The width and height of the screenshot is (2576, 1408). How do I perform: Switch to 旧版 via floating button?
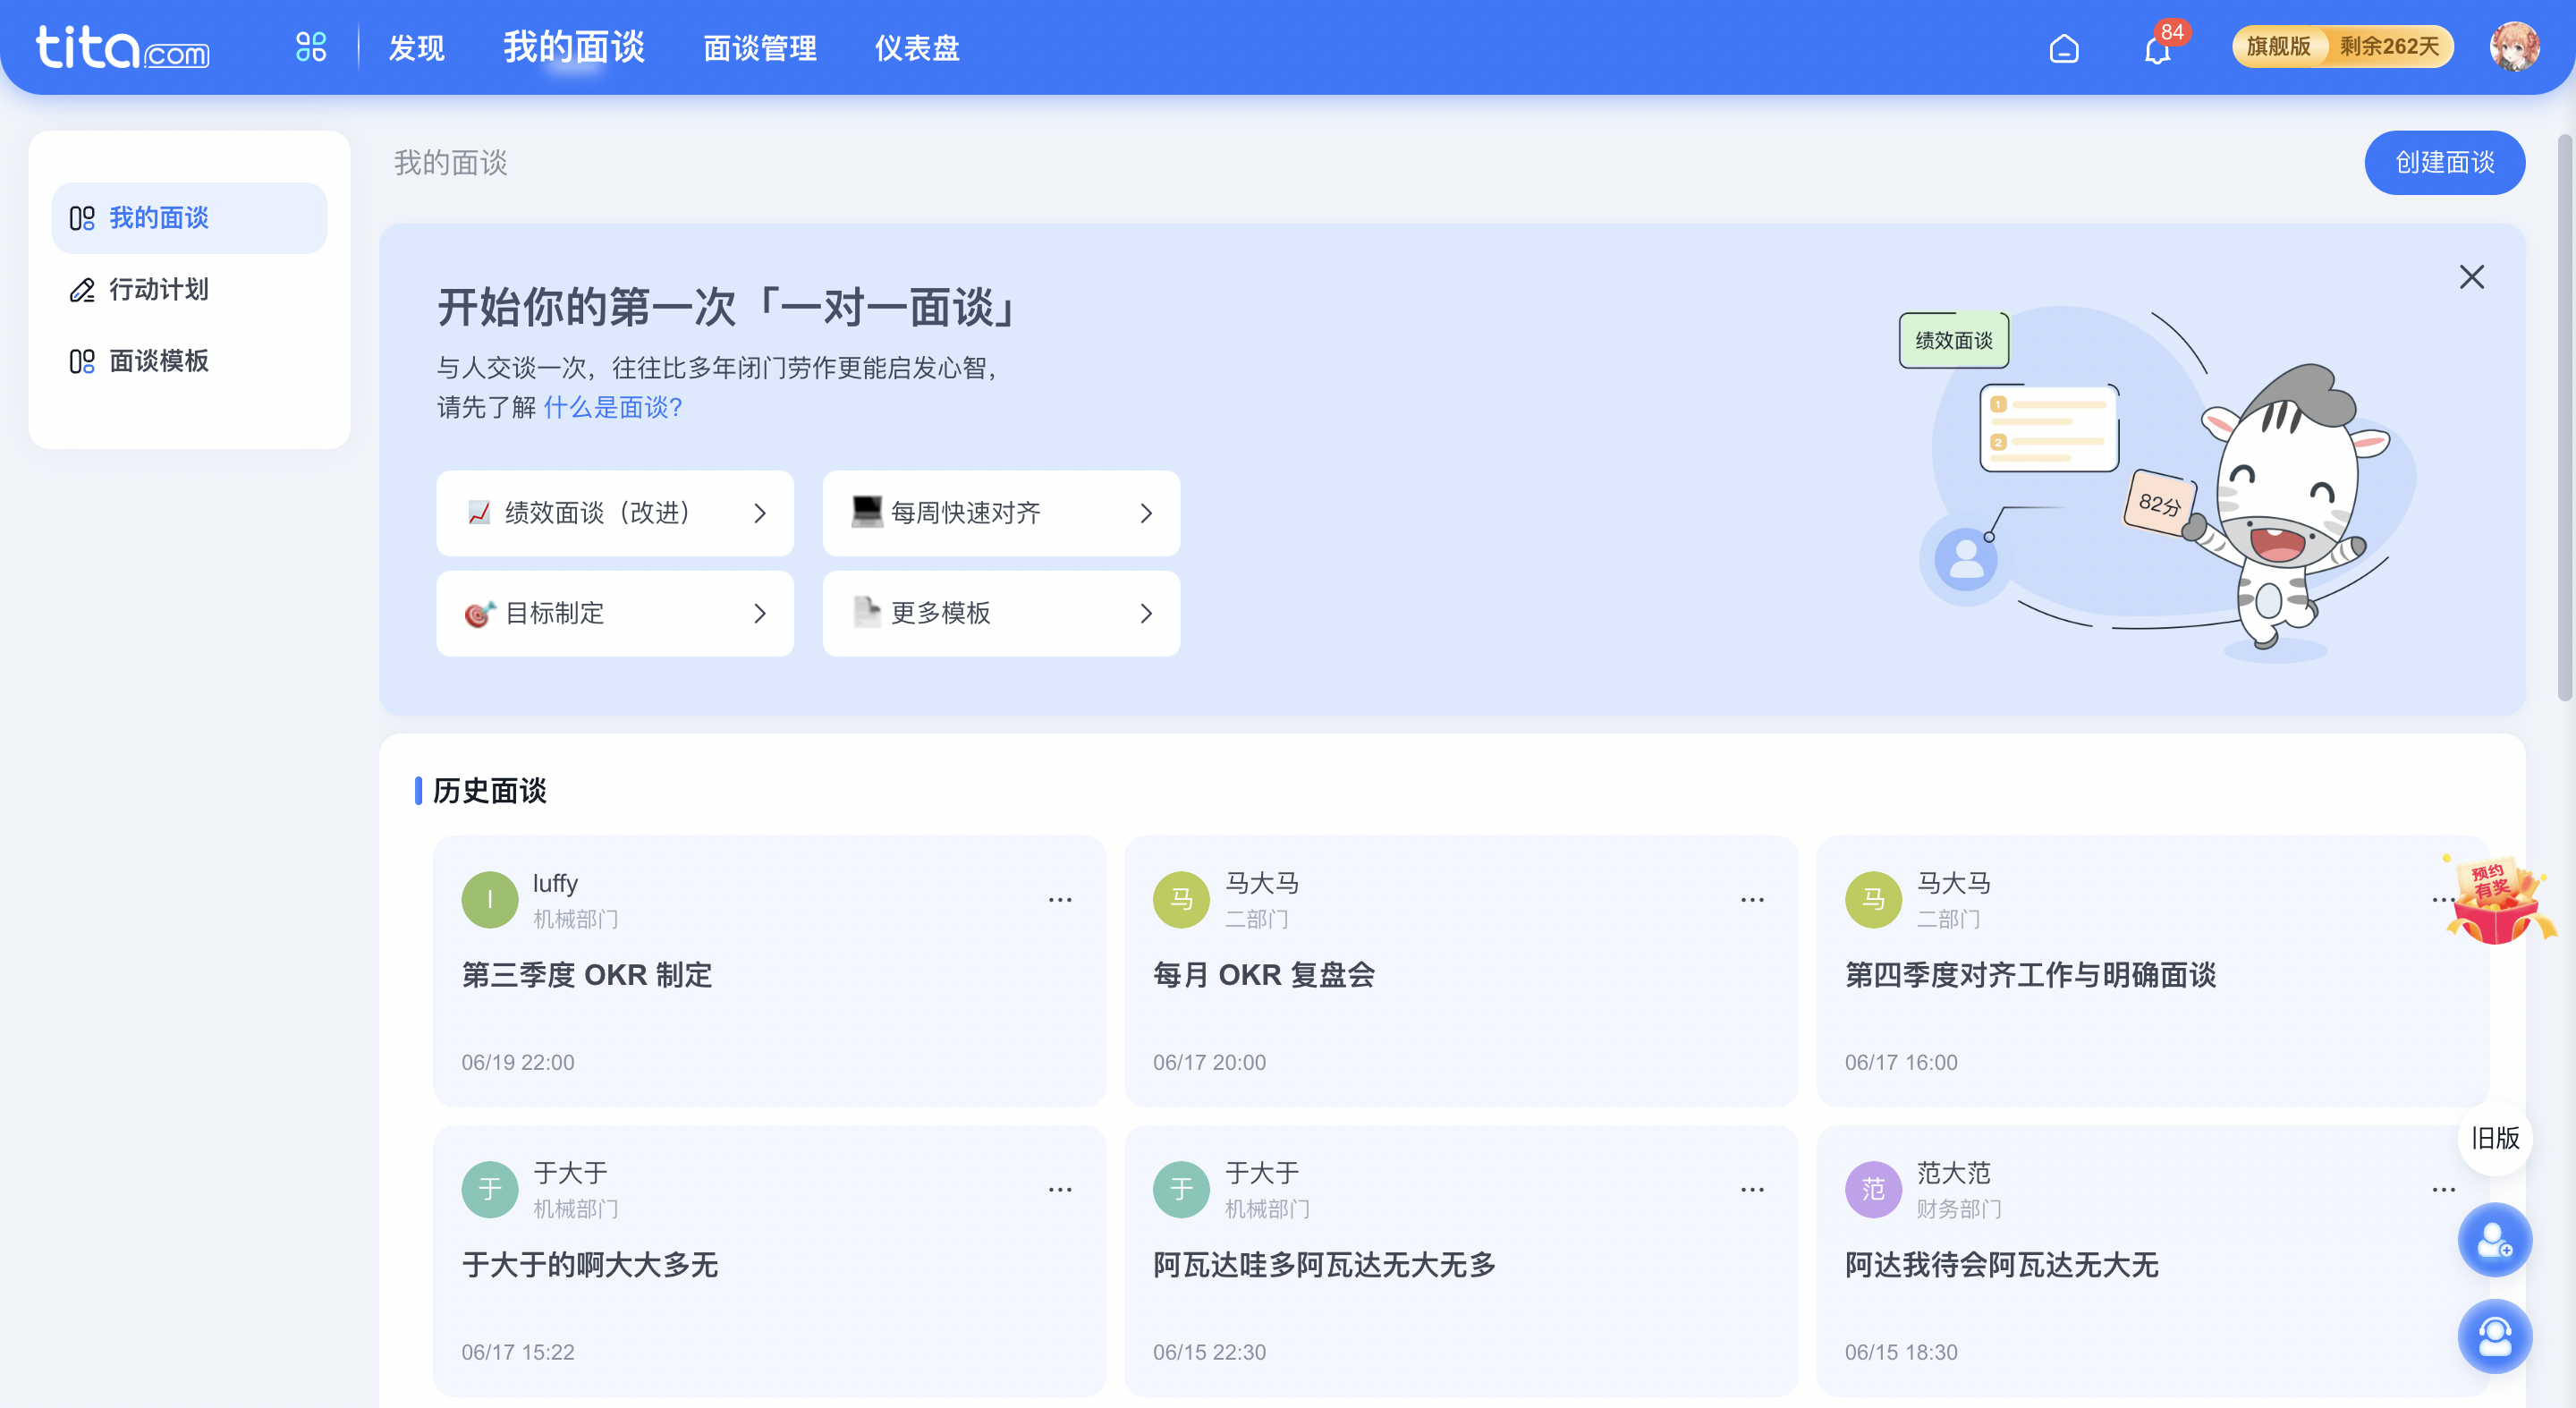2494,1138
